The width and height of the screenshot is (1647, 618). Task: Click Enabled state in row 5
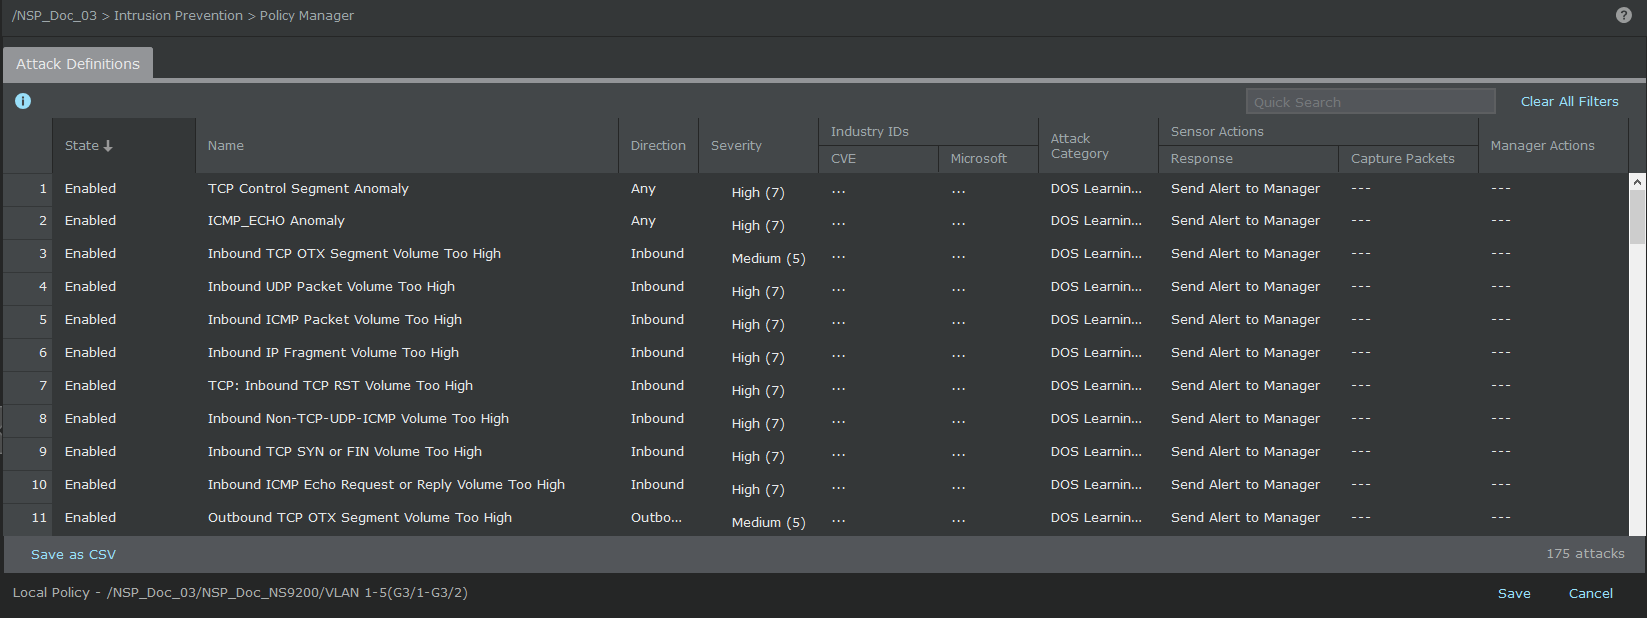pyautogui.click(x=90, y=320)
